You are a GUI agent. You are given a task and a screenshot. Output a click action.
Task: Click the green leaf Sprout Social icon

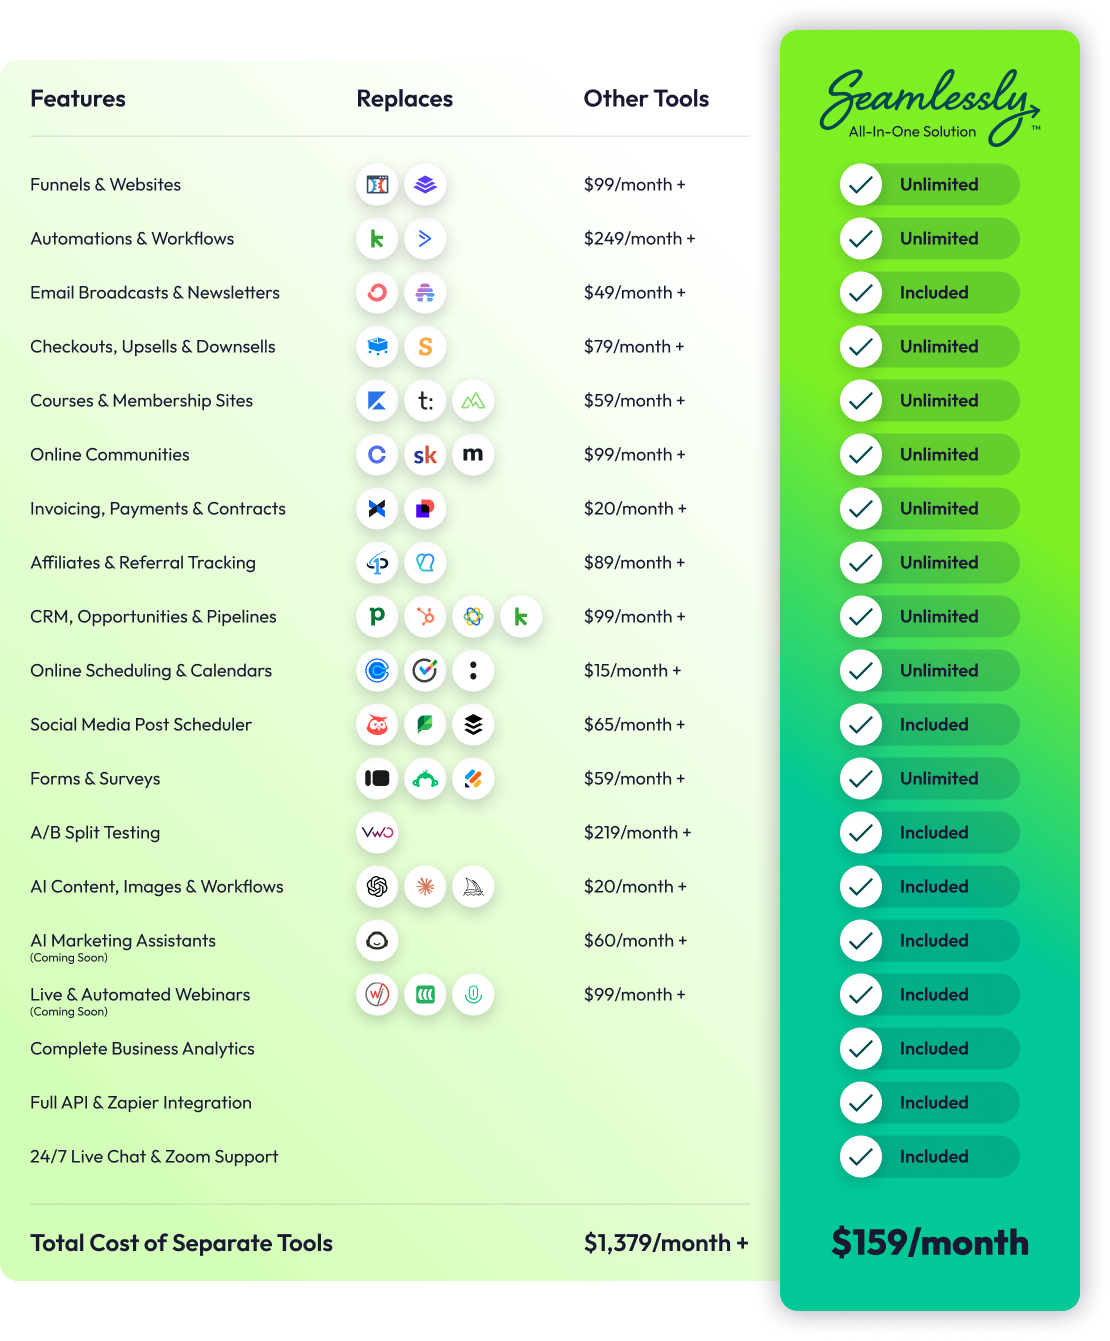coord(425,725)
